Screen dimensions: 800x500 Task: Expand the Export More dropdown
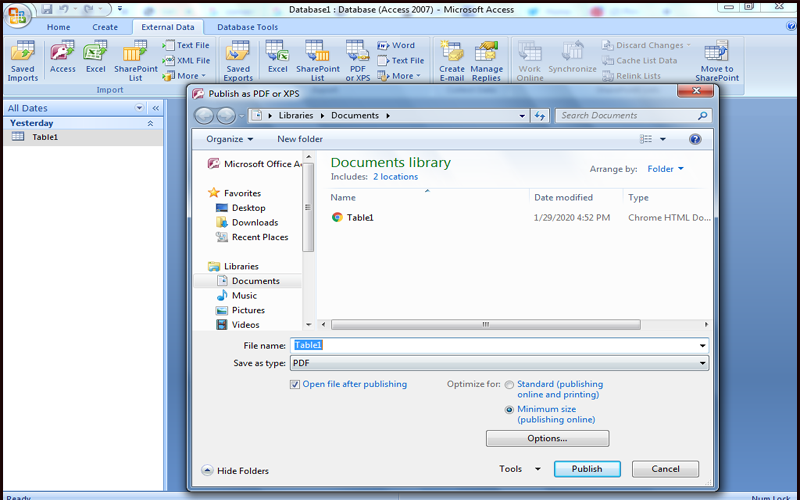[x=399, y=76]
